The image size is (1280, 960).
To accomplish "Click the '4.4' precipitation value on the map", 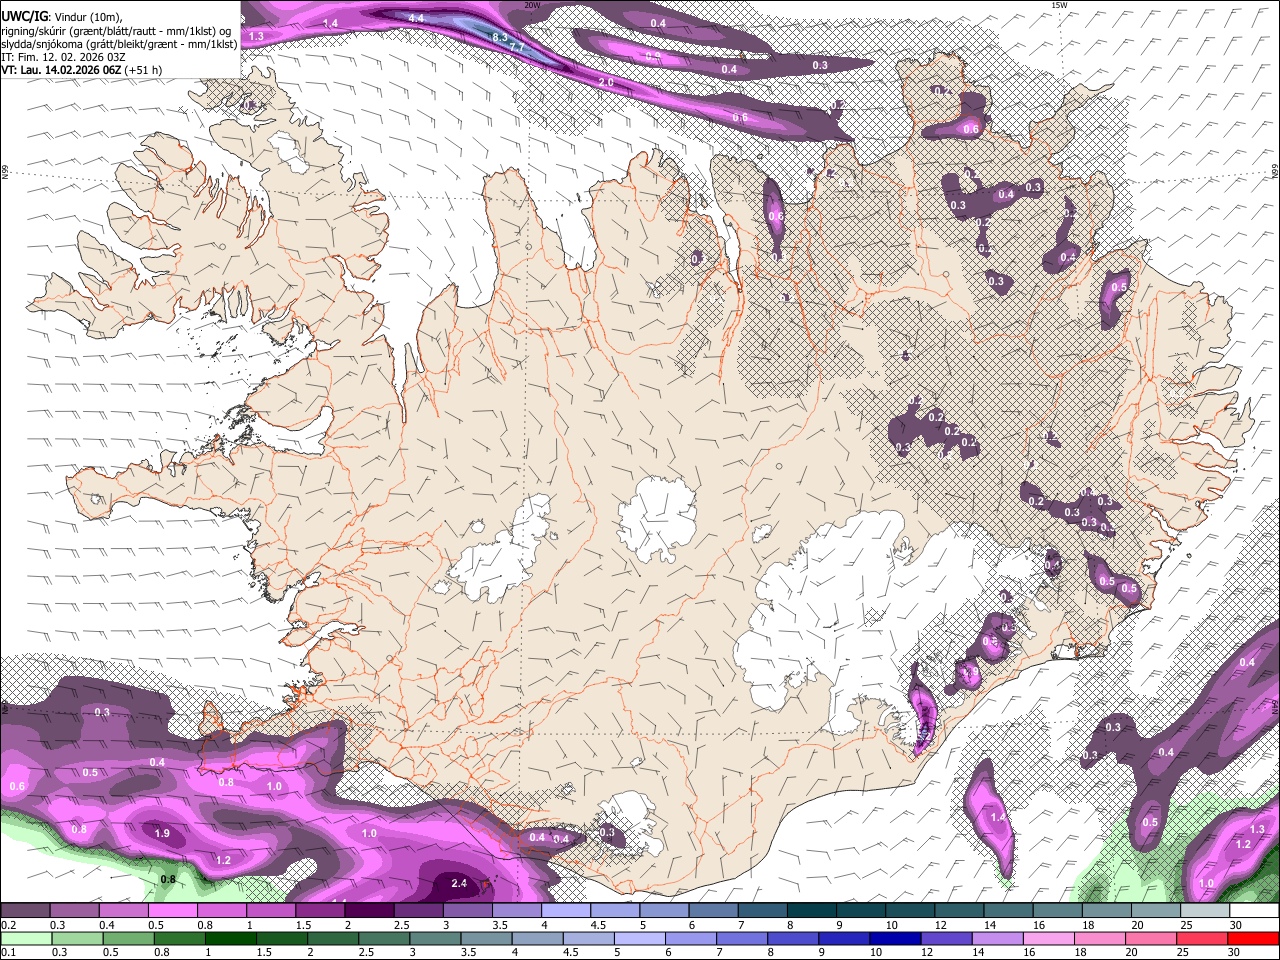I will click(417, 18).
